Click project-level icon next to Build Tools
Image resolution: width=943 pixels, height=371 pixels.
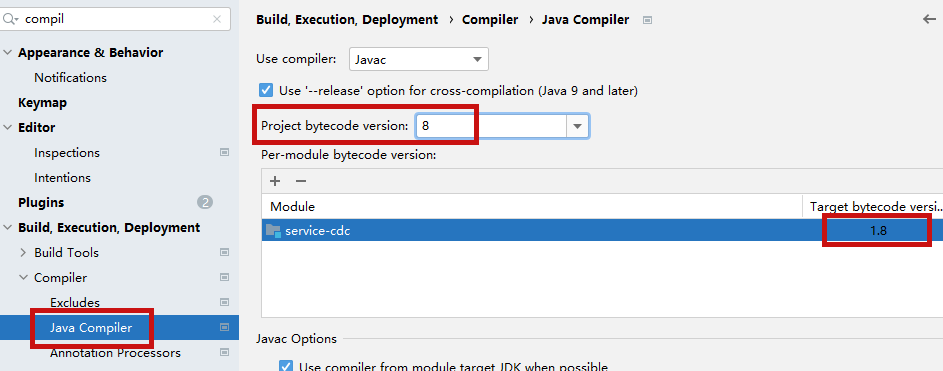224,253
